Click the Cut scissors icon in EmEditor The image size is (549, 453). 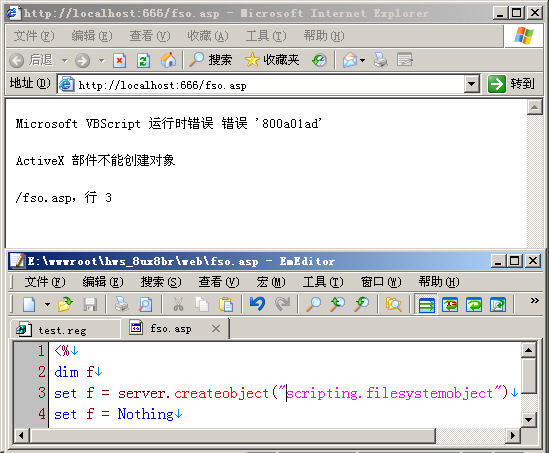pyautogui.click(x=178, y=304)
